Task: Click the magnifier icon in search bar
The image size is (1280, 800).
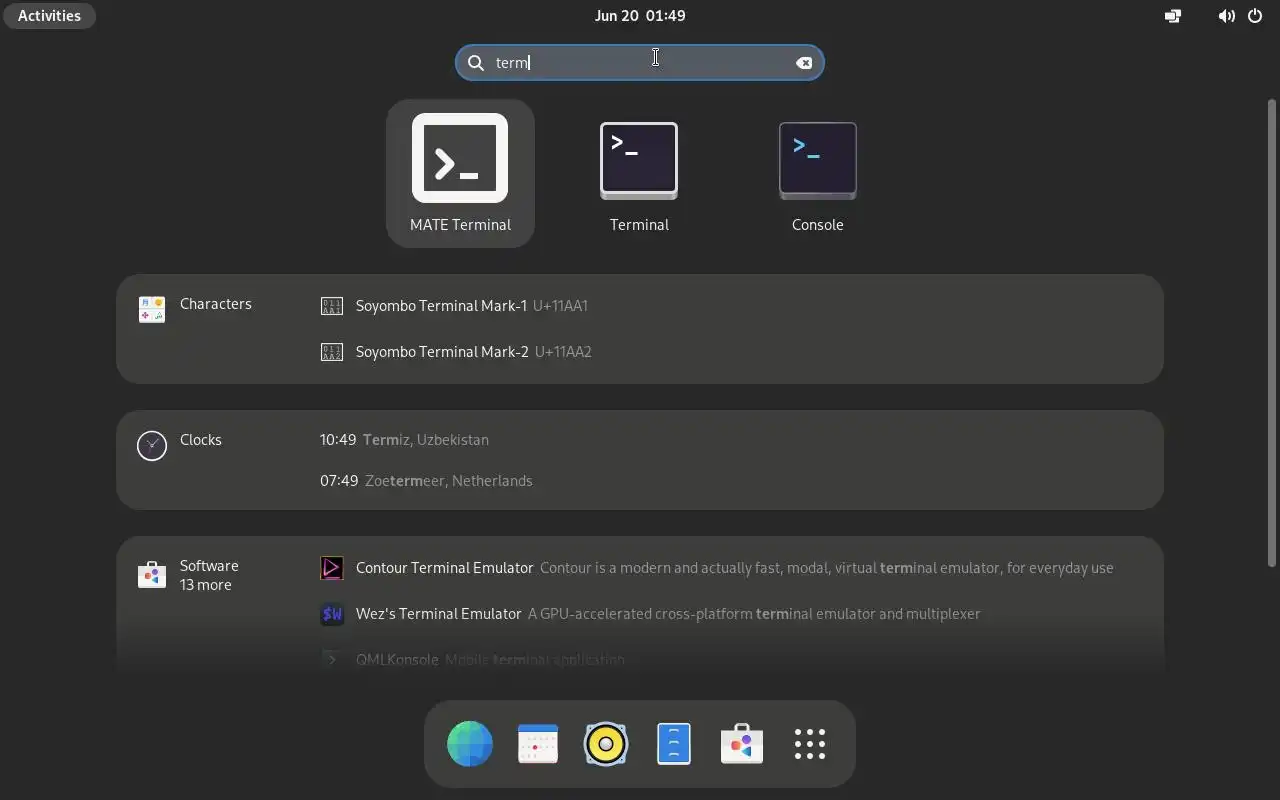Action: click(476, 63)
